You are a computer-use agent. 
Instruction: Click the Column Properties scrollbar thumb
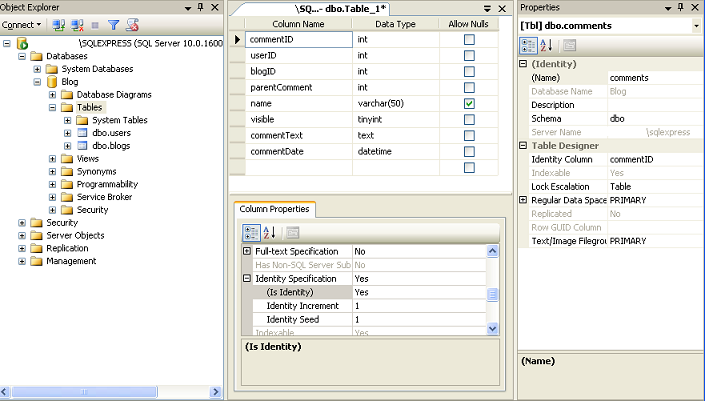492,294
